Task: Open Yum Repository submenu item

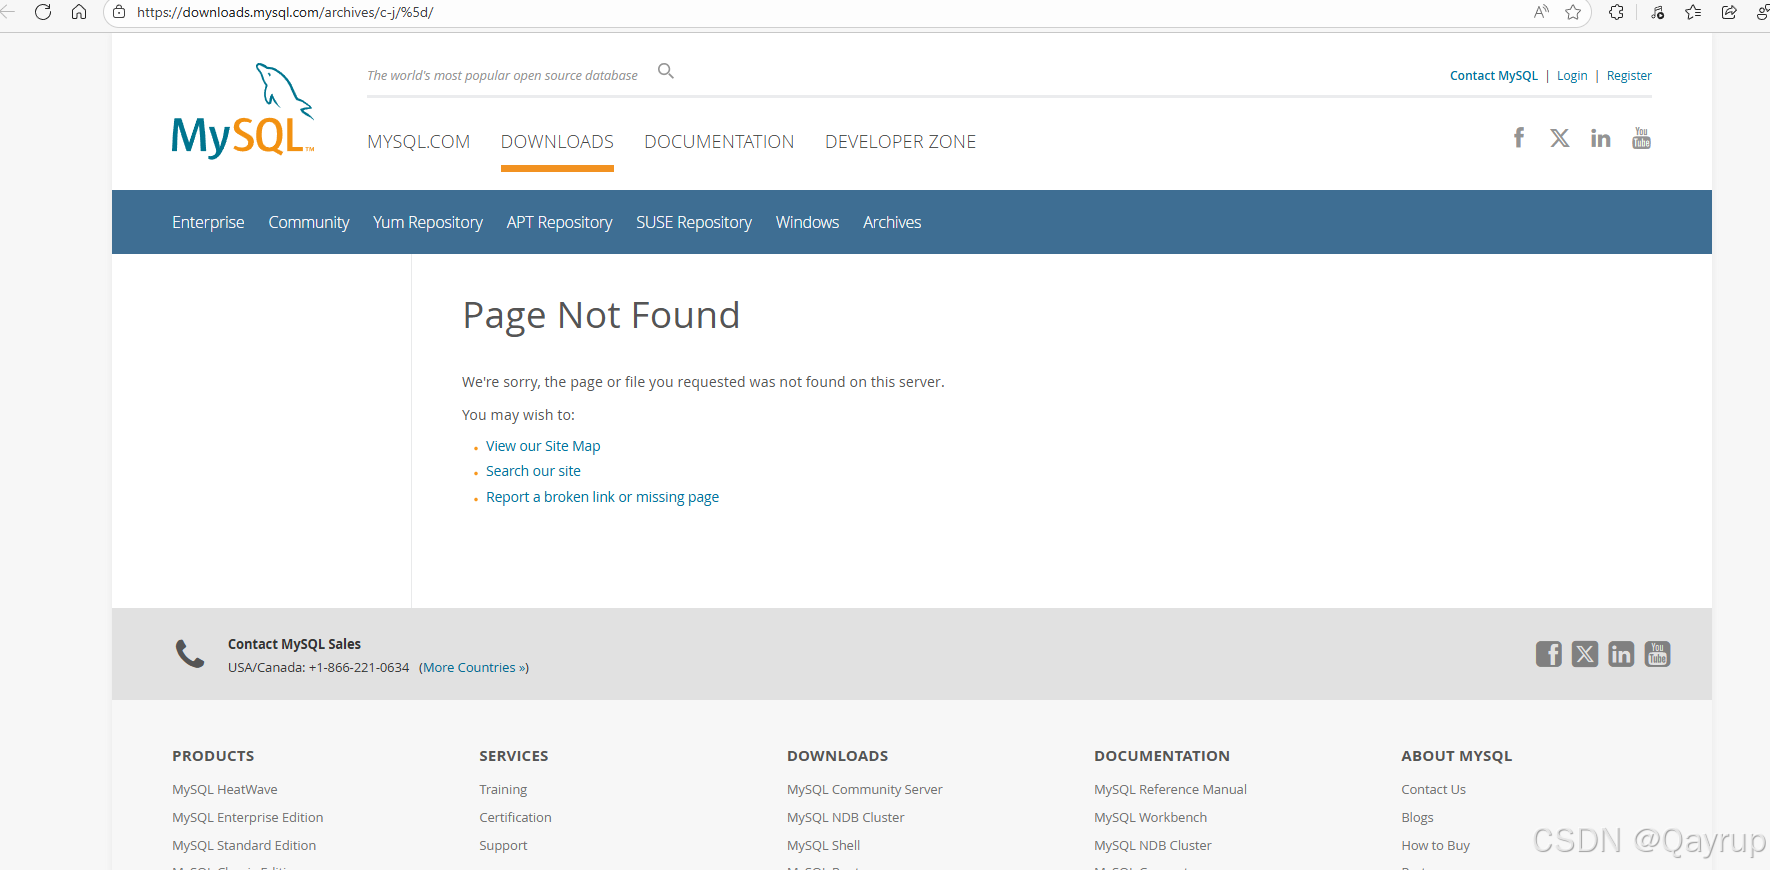Action: (428, 222)
